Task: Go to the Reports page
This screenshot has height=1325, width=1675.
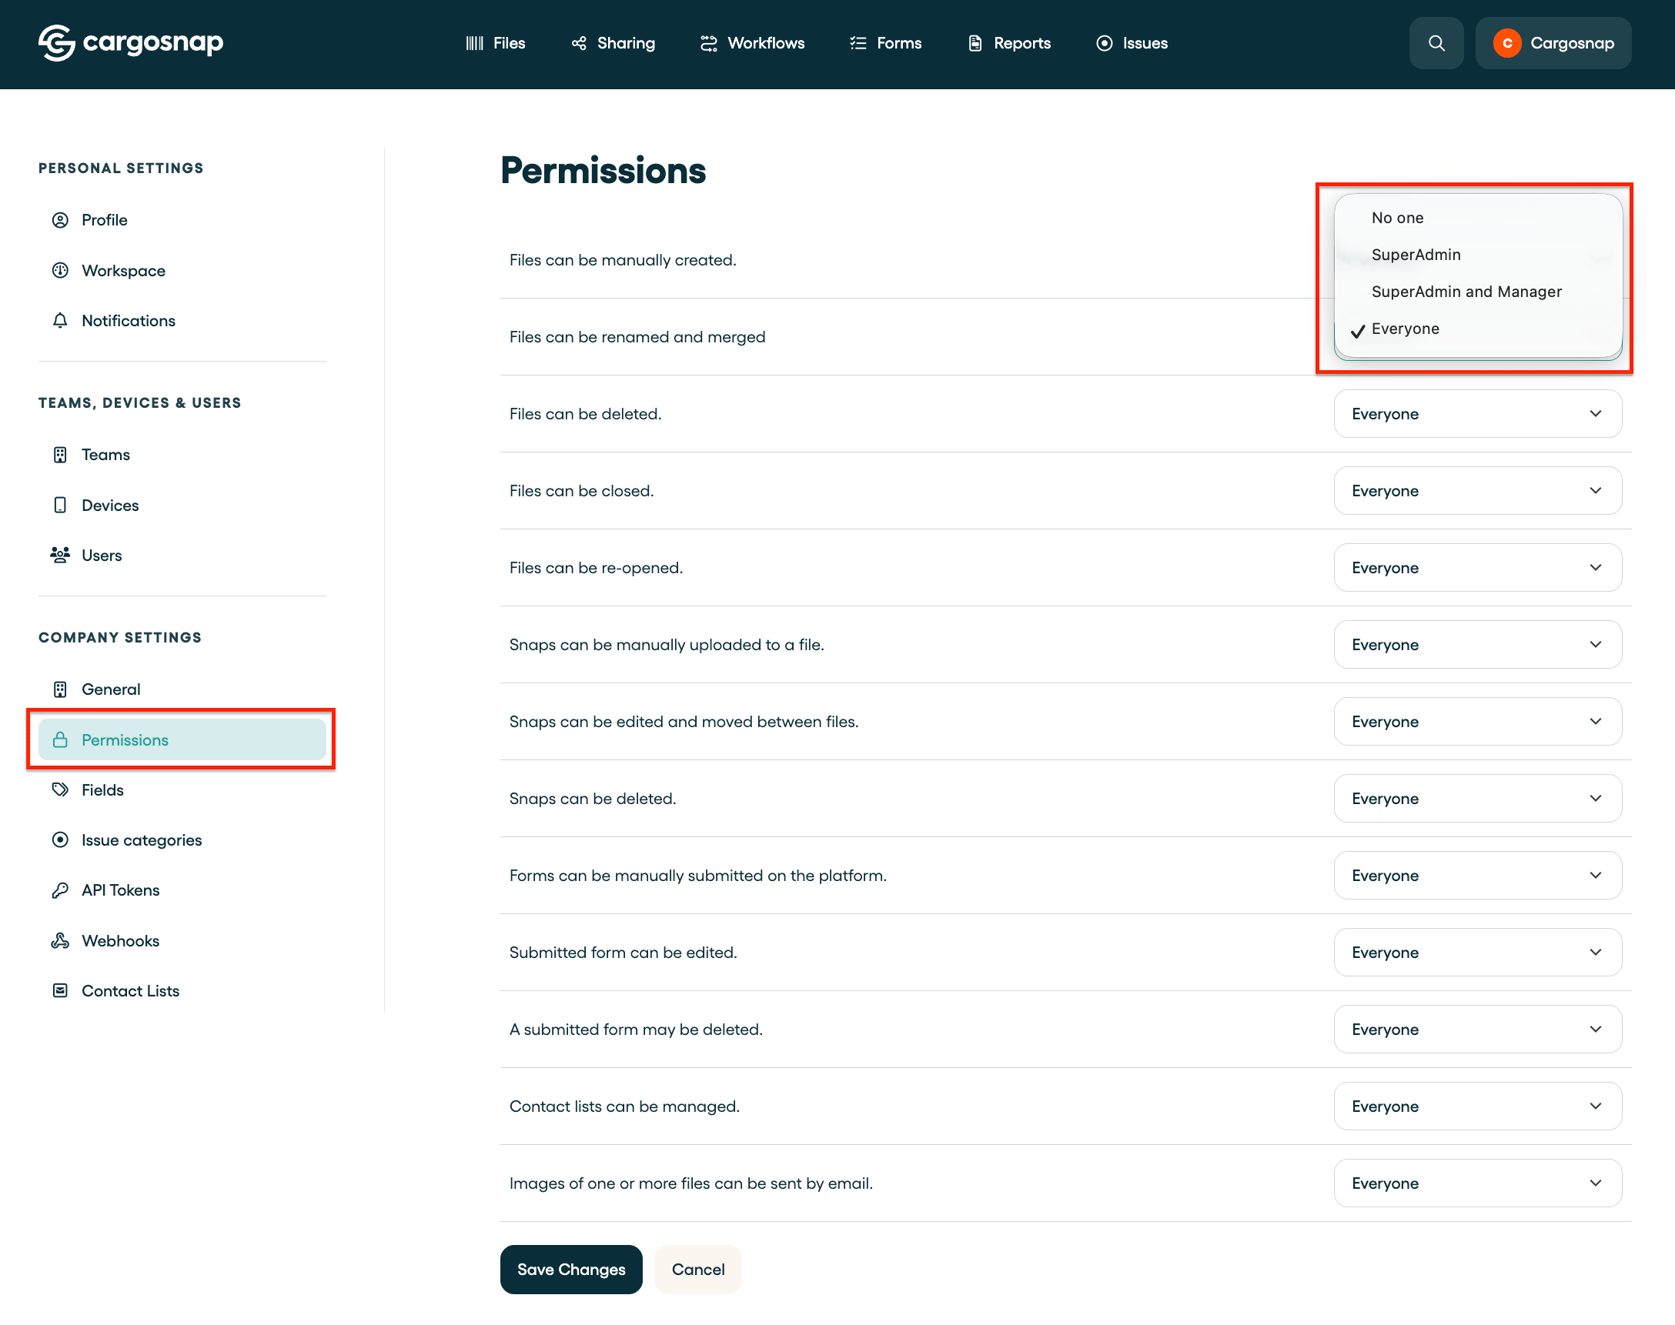Action: coord(1008,43)
